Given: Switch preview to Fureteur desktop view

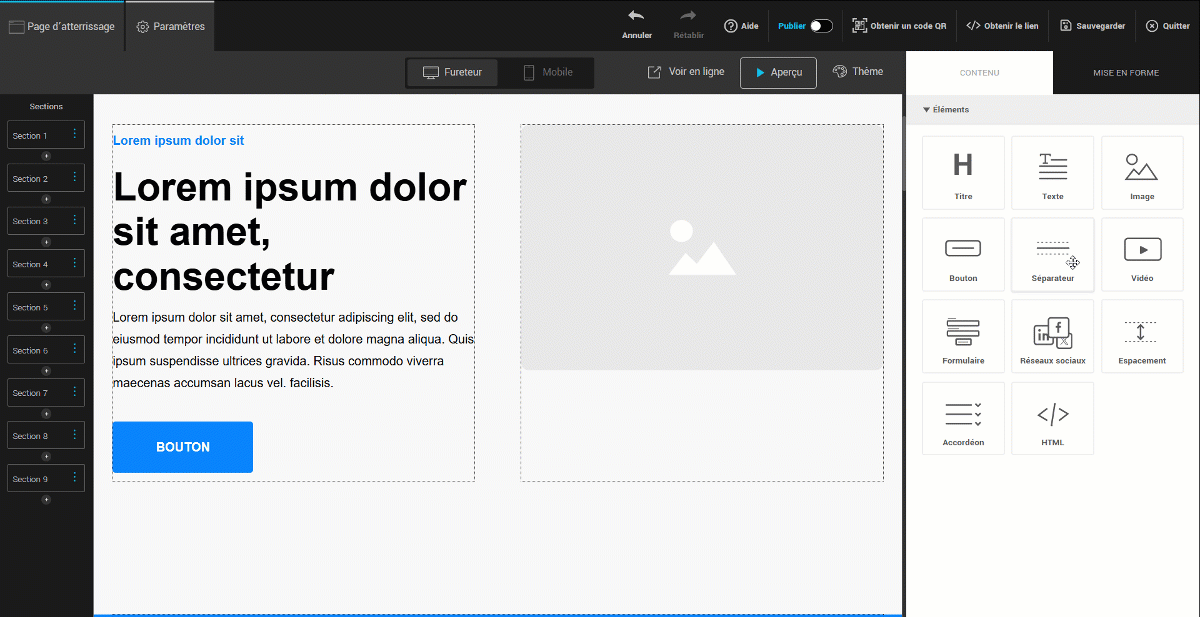Looking at the screenshot, I should [x=452, y=72].
